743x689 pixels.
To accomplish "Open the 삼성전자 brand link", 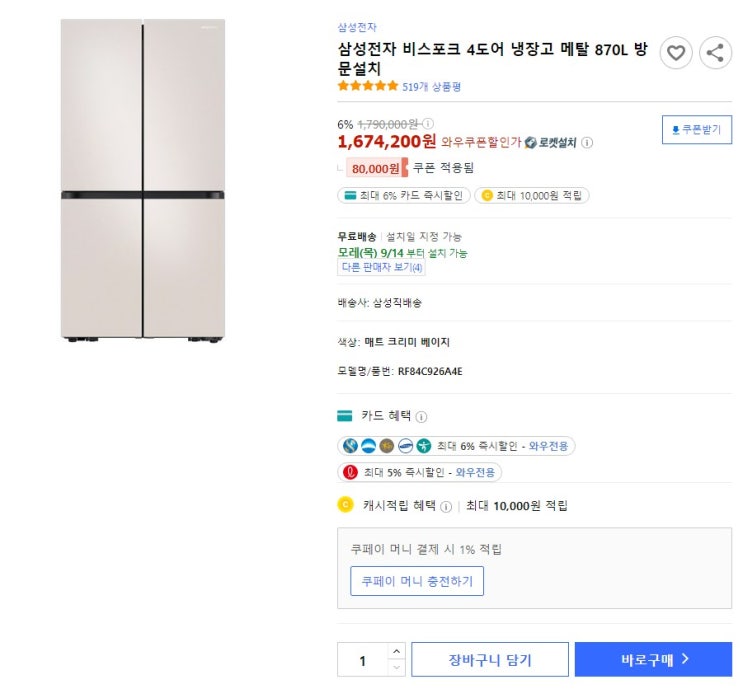I will [357, 28].
